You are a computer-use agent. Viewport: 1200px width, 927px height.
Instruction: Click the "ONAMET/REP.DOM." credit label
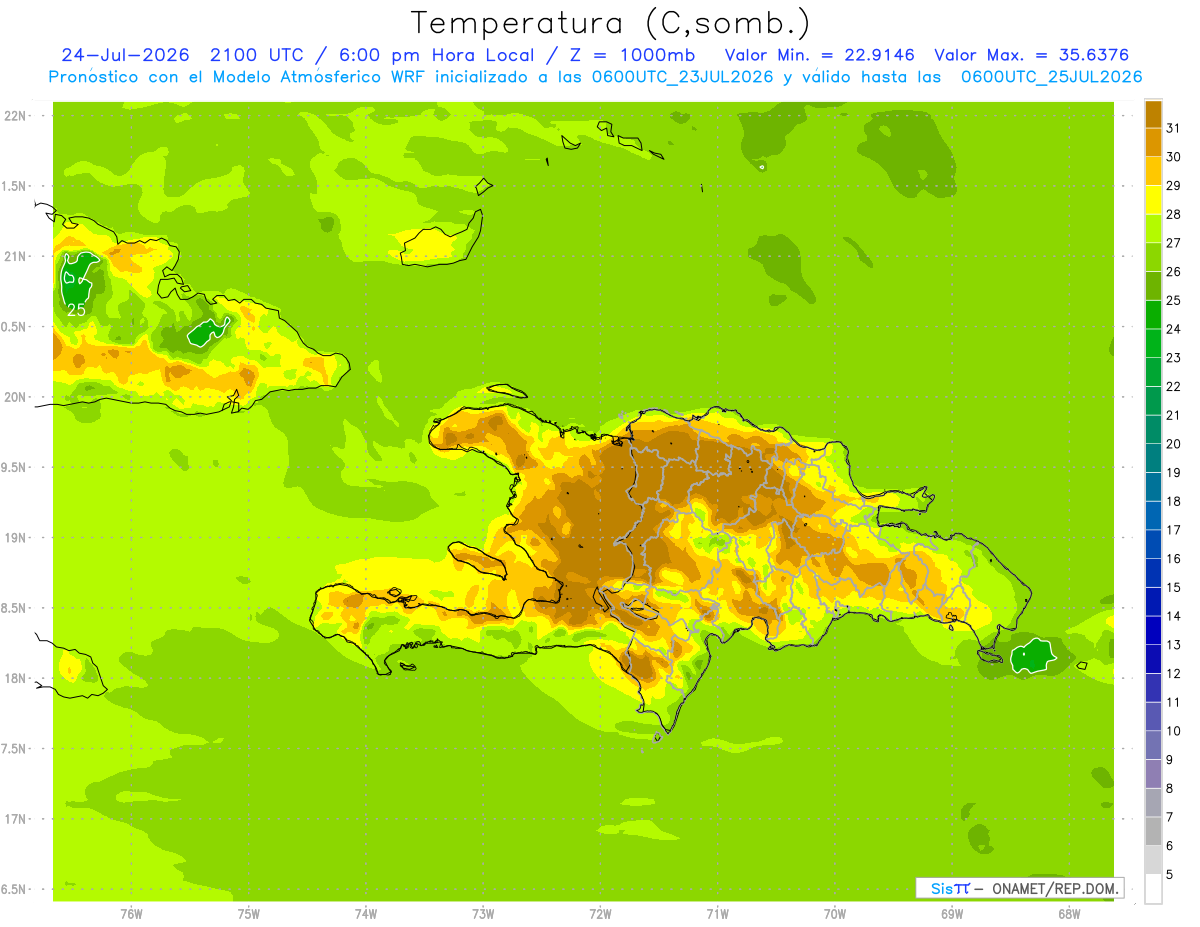pos(1055,888)
